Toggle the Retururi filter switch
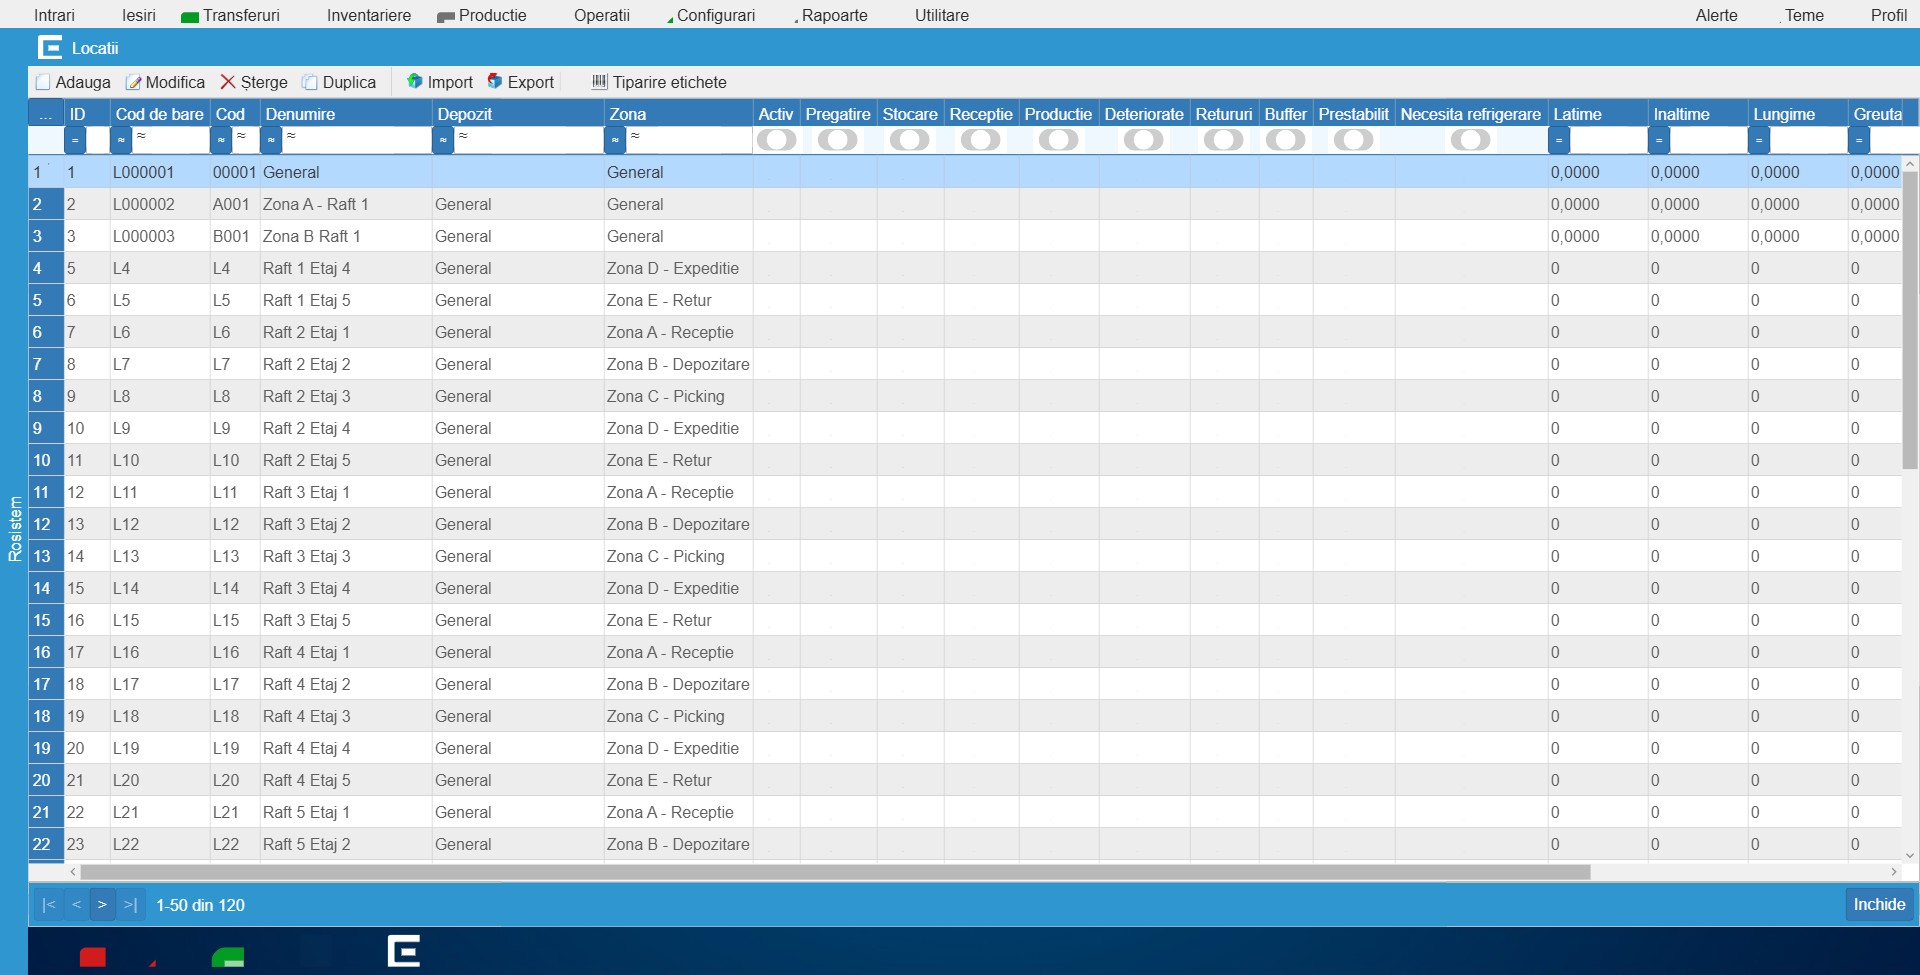This screenshot has width=1920, height=975. pos(1224,140)
